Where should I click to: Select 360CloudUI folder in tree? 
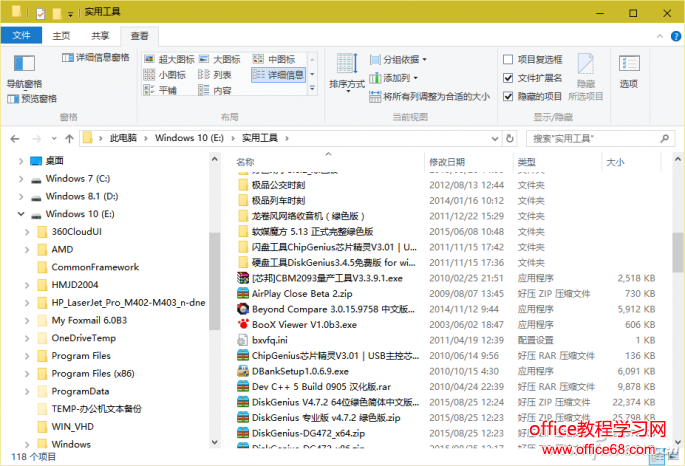[x=76, y=232]
